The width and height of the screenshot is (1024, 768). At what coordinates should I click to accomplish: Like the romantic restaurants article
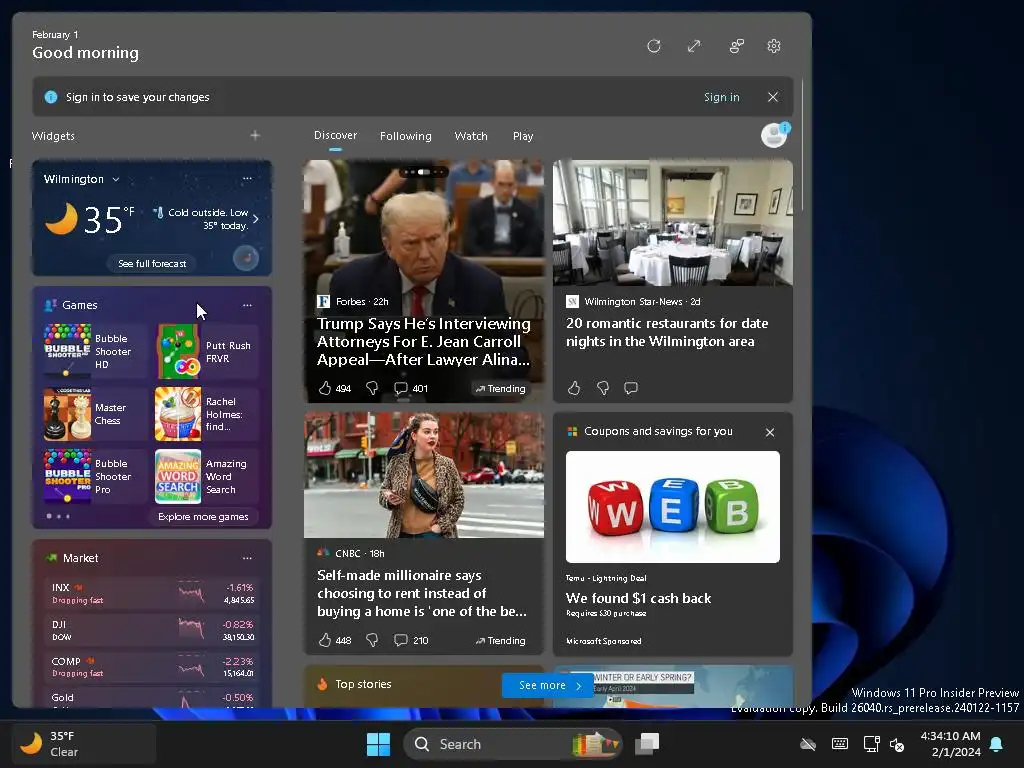[573, 388]
